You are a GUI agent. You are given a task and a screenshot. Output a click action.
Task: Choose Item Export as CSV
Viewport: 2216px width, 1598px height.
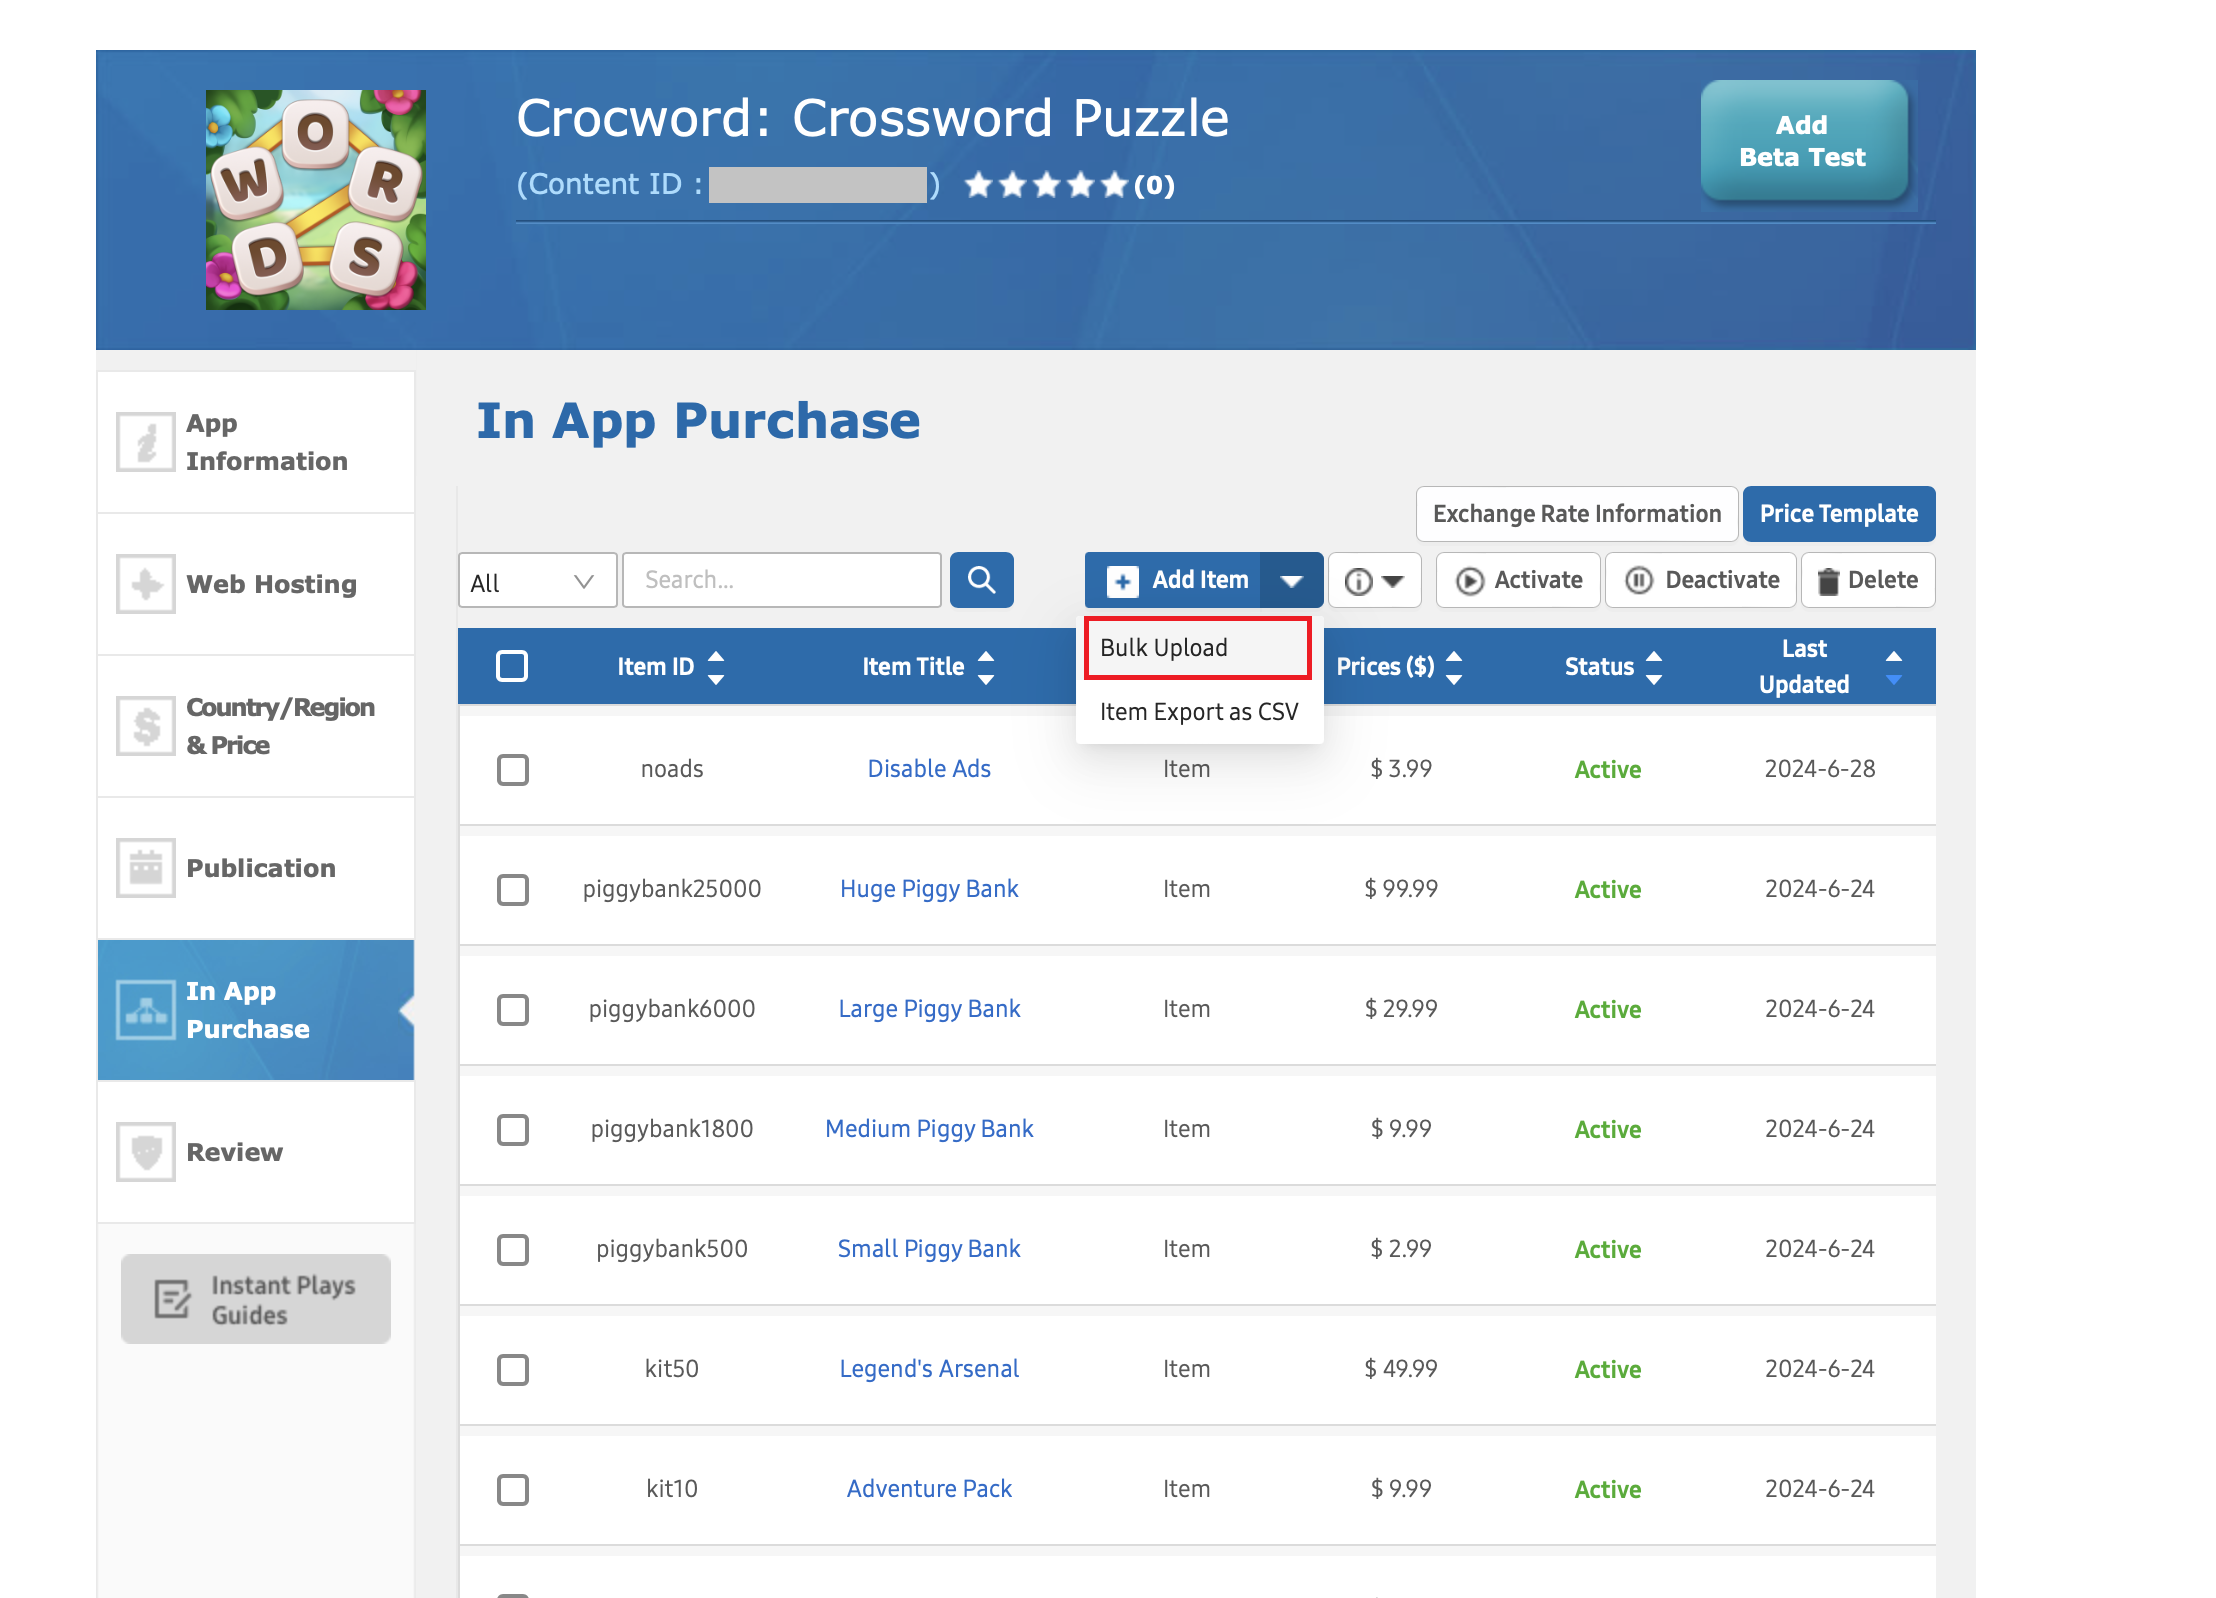(1198, 711)
